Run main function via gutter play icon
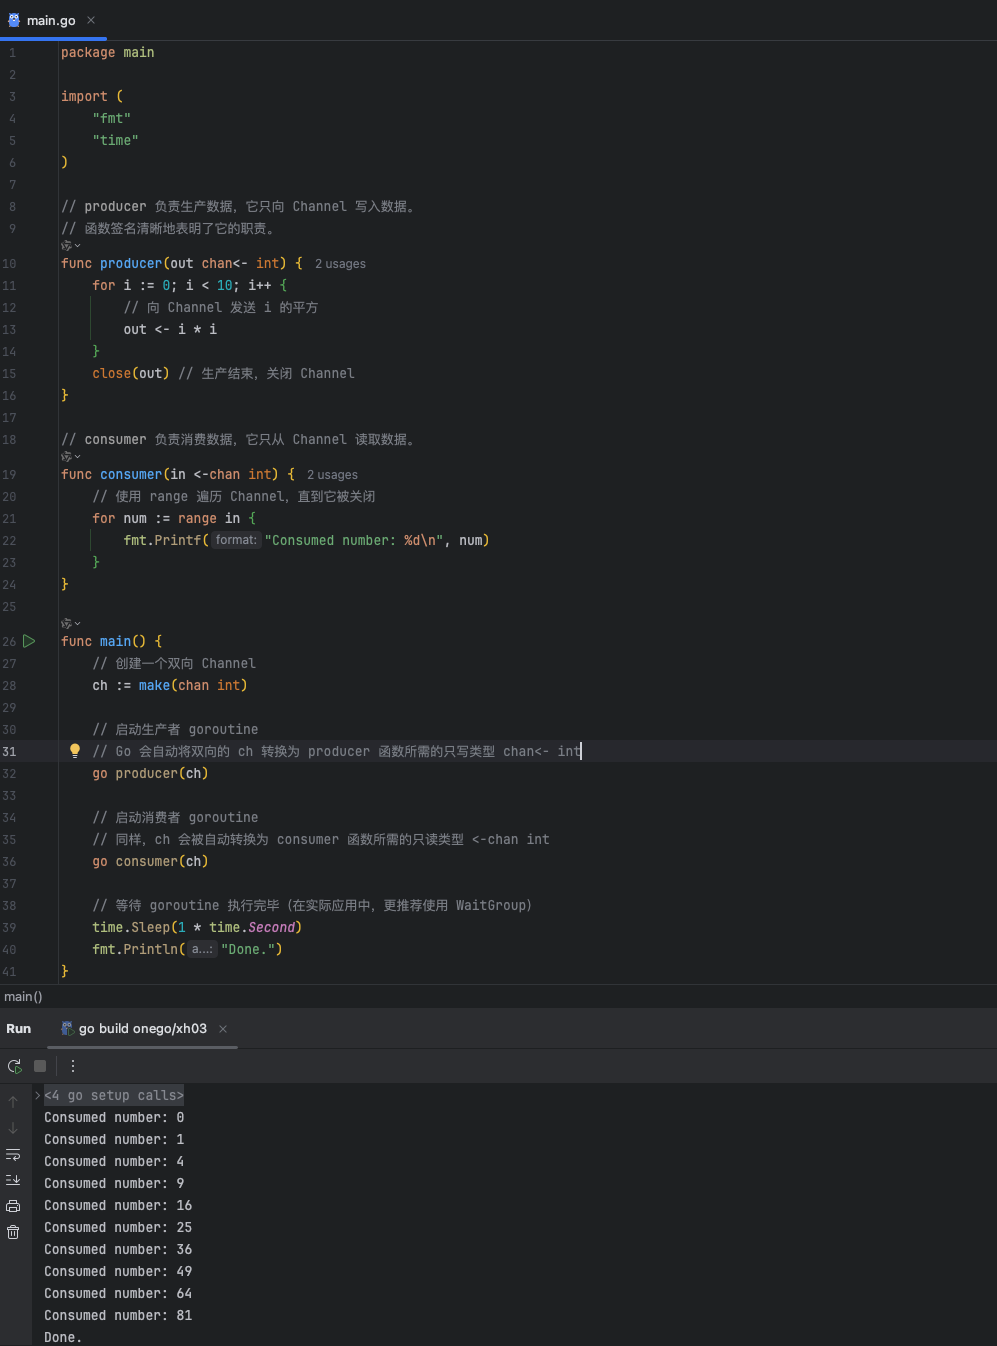Viewport: 997px width, 1346px height. [29, 641]
